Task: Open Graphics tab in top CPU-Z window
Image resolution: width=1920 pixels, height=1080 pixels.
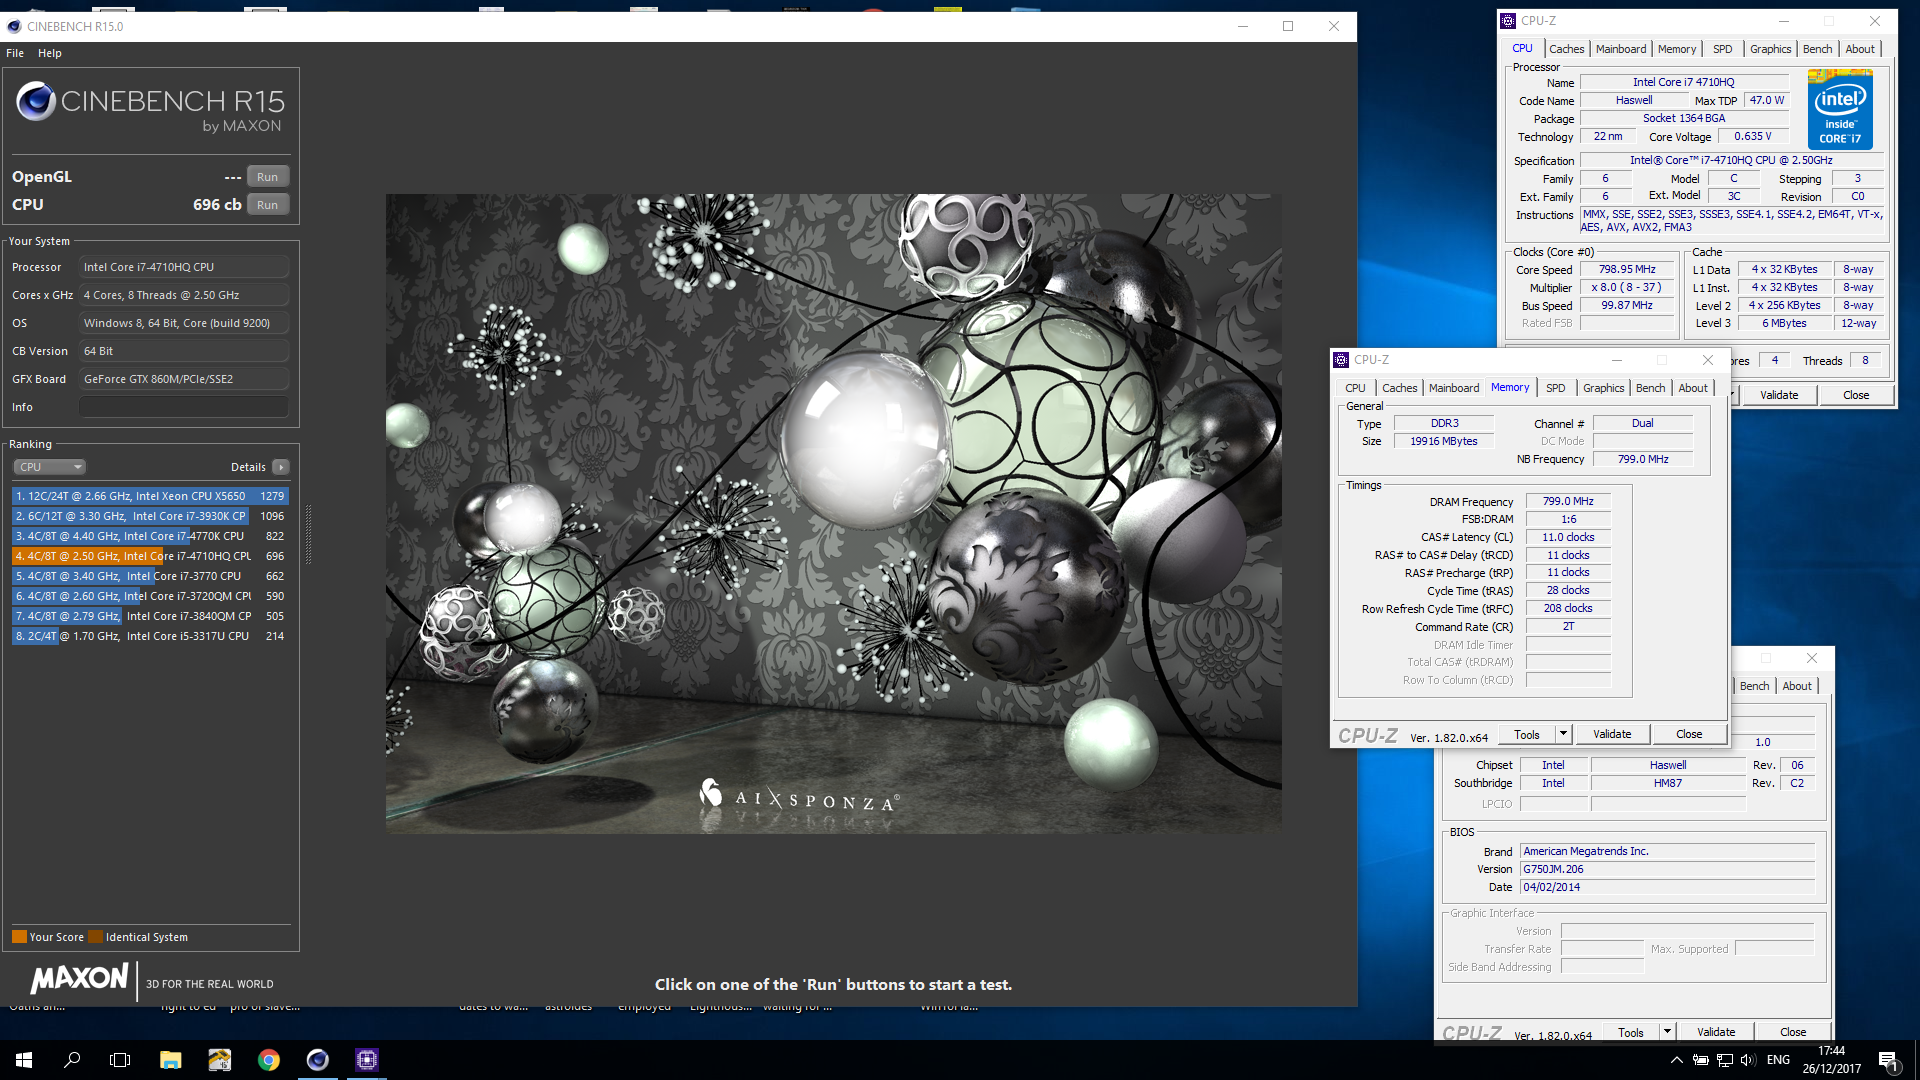Action: click(x=1770, y=49)
